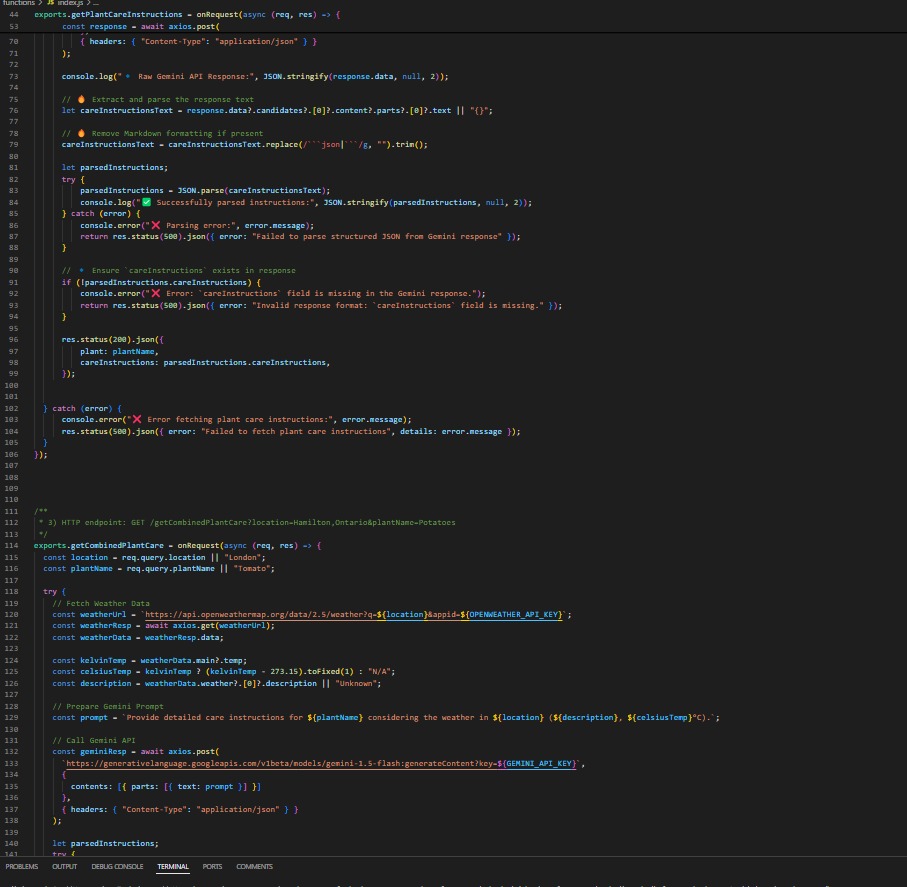Click 'weatherUrl' declaration on line 120
This screenshot has height=887, width=907.
tap(103, 614)
